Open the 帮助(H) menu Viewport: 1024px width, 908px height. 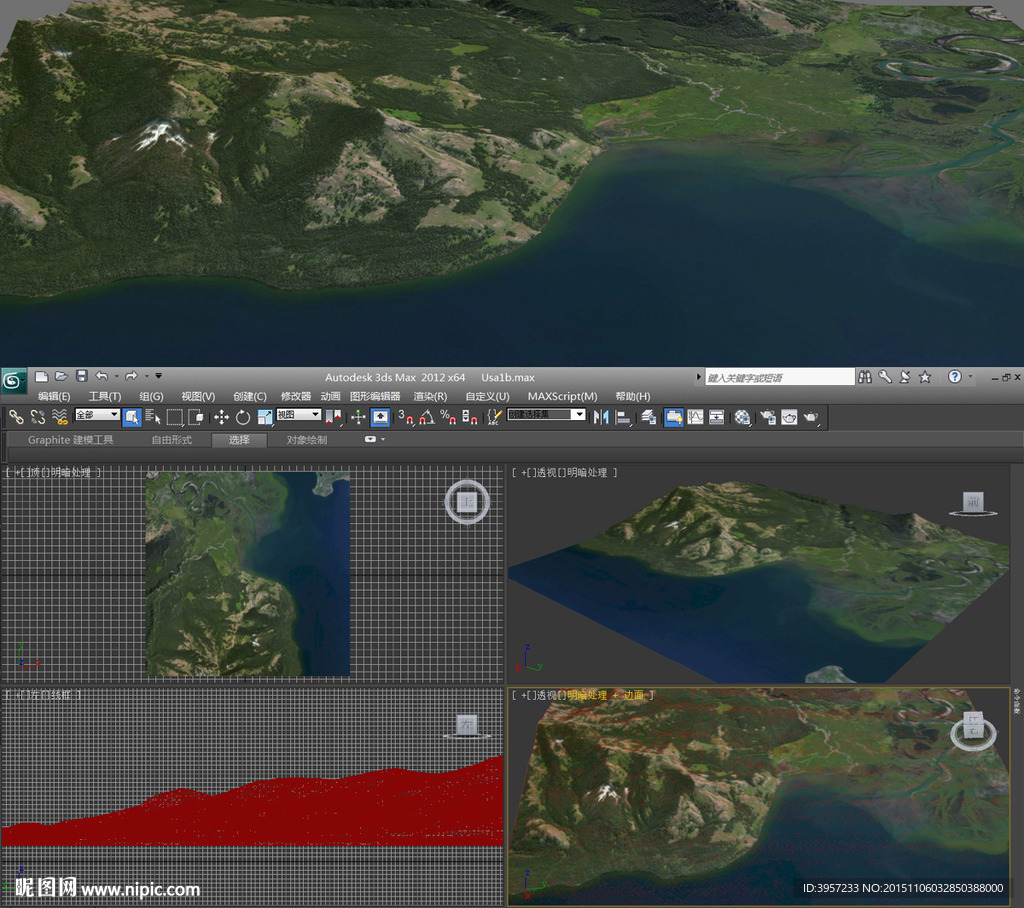coord(632,396)
